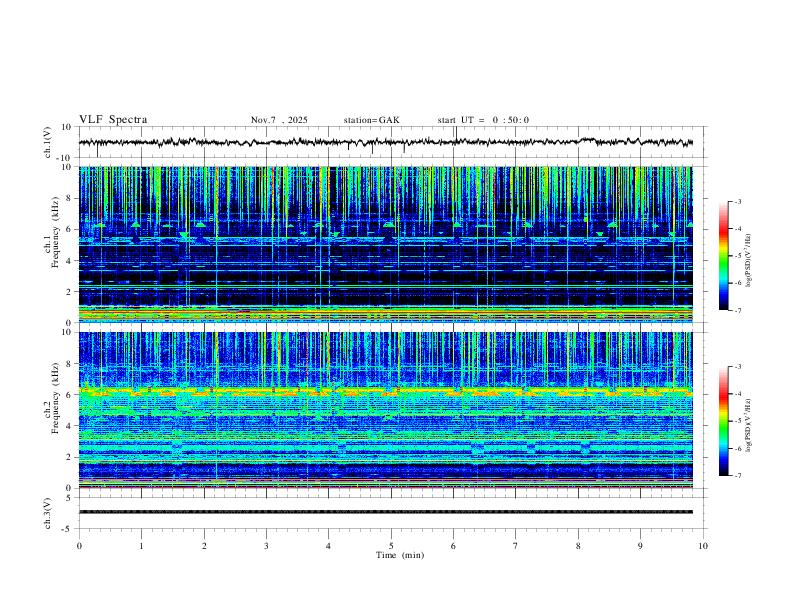Click the ch.1 voltage waveform trace
This screenshot has width=792, height=612.
(386, 142)
